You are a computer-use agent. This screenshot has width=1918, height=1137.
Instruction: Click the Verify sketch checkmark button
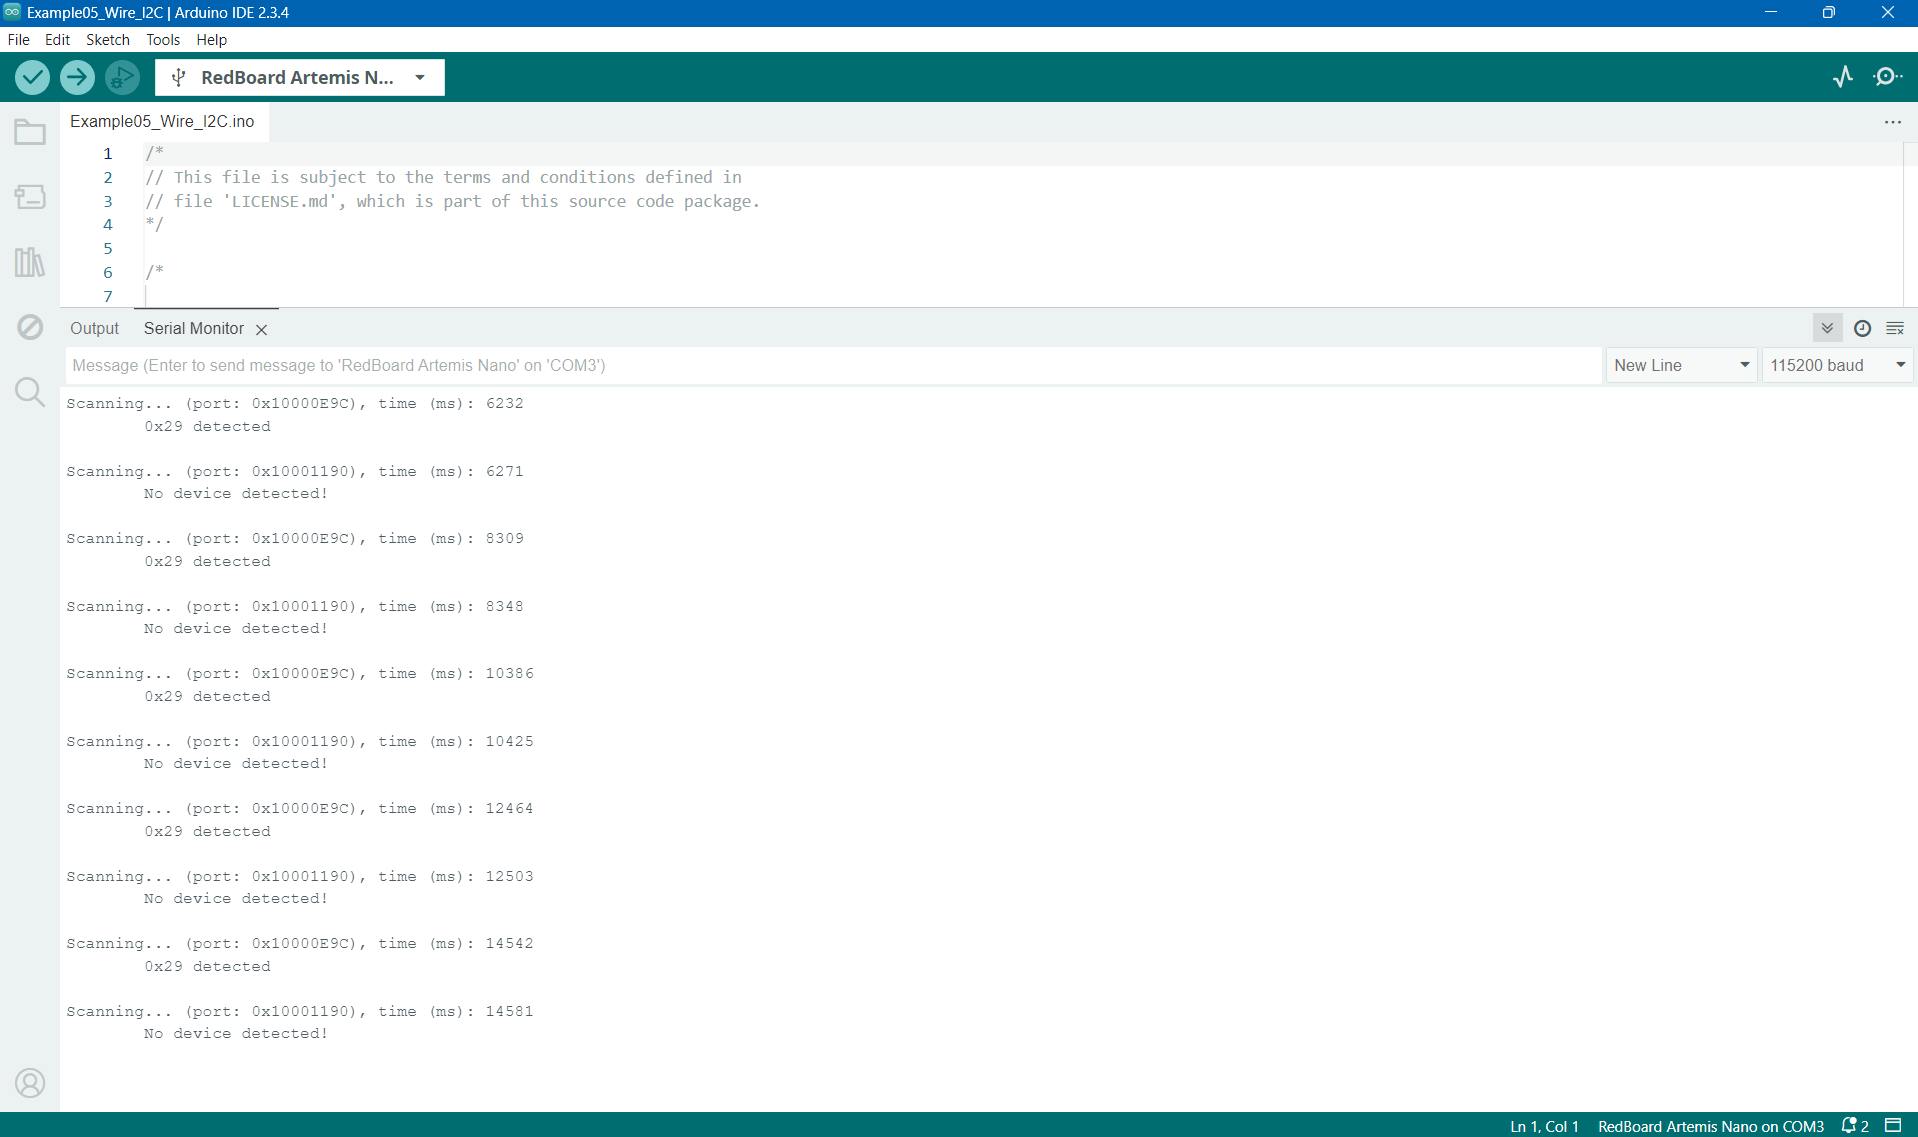click(x=33, y=77)
